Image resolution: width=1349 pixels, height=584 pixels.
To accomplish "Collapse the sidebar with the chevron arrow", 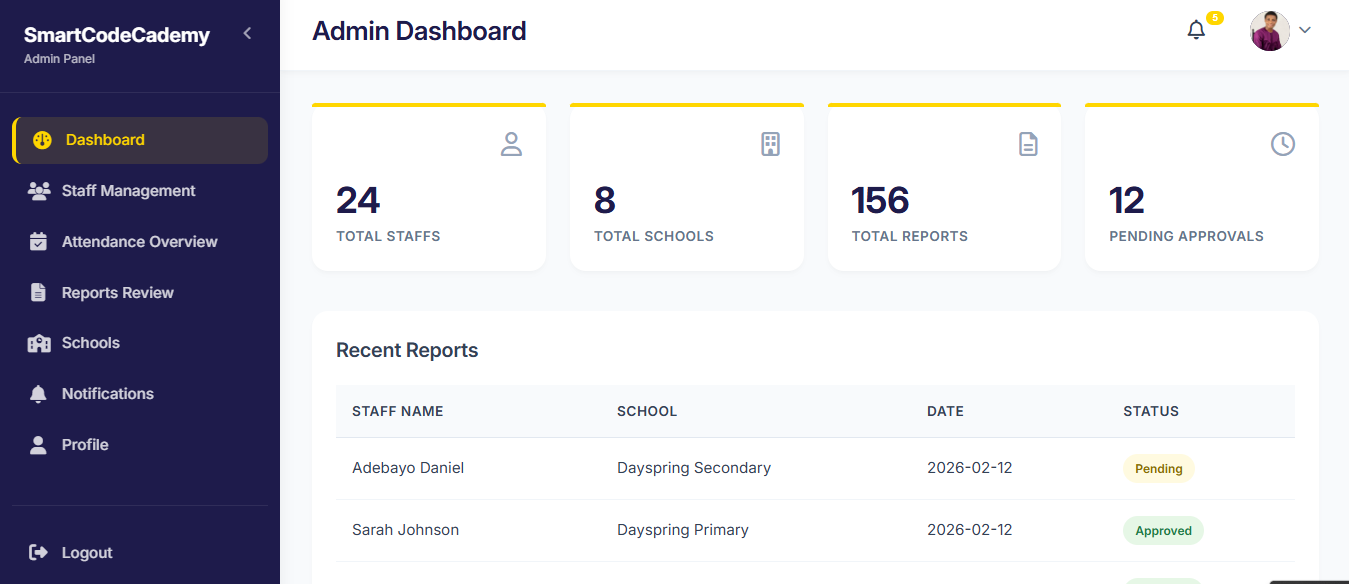I will [247, 34].
